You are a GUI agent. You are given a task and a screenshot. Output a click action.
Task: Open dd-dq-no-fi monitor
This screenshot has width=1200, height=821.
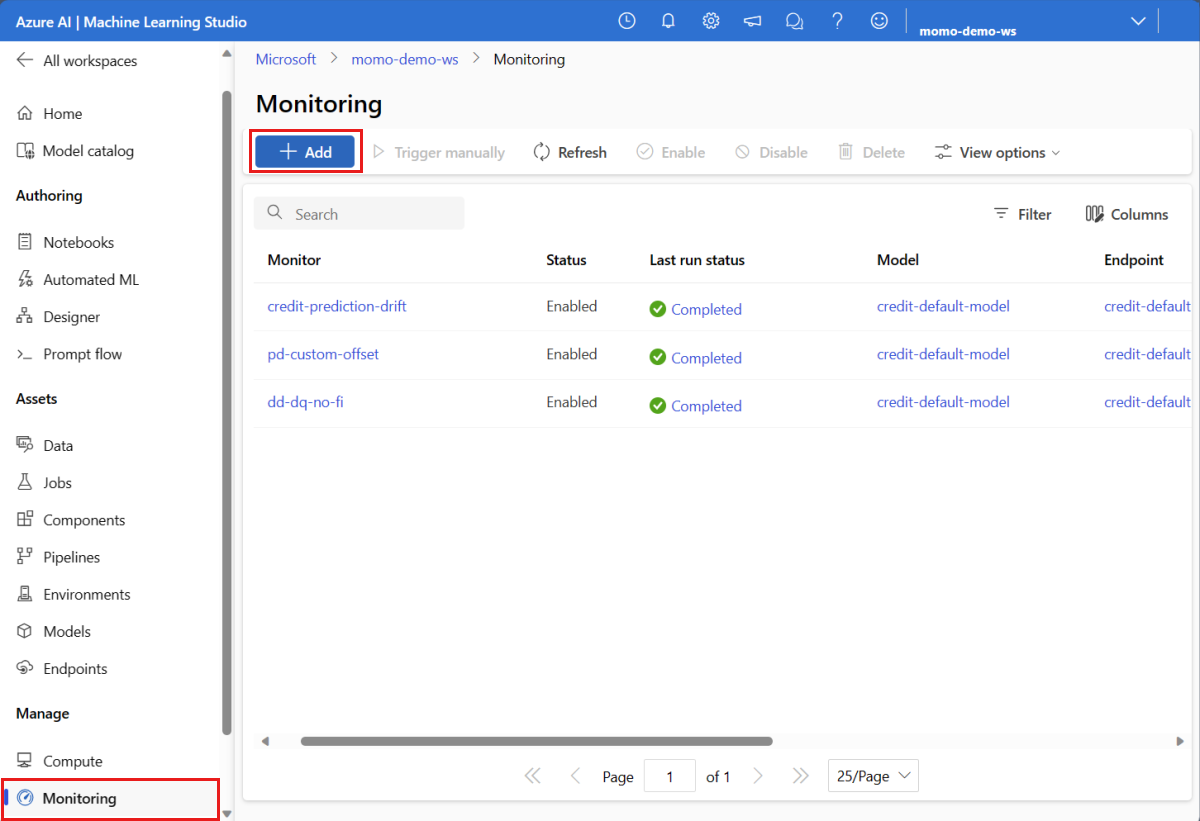coord(305,402)
